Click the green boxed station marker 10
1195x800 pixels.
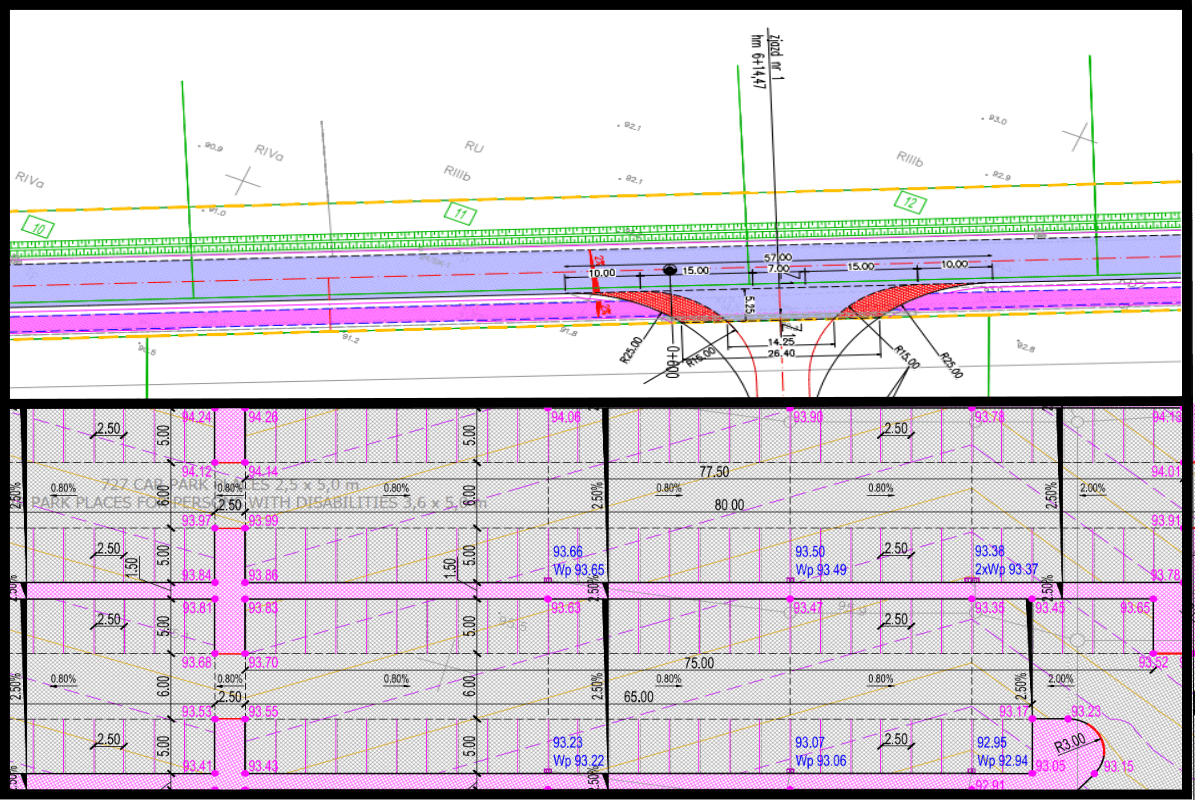38,228
